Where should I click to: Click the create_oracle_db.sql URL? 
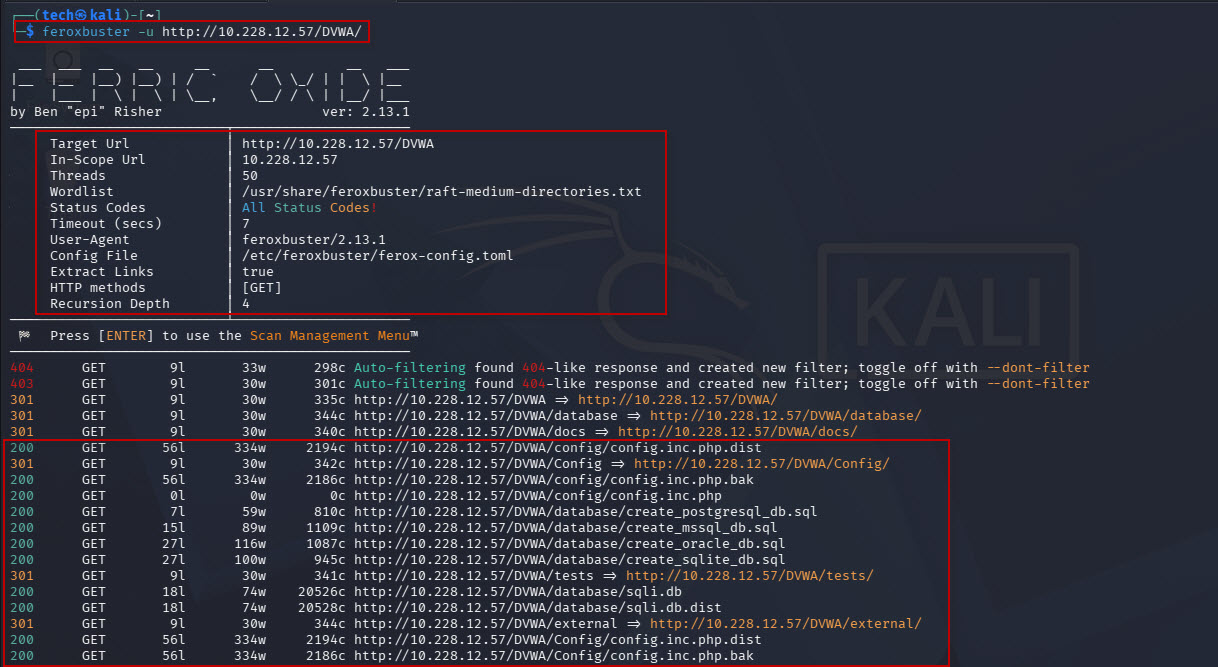[x=570, y=544]
